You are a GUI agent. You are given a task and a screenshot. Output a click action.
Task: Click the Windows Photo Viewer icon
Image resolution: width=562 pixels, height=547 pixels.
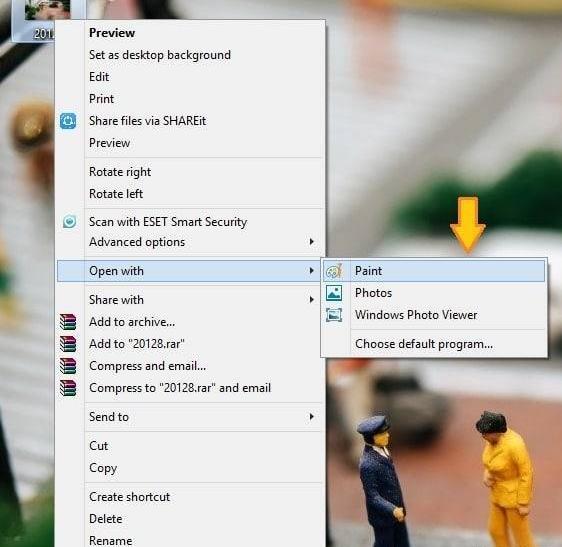[x=334, y=315]
